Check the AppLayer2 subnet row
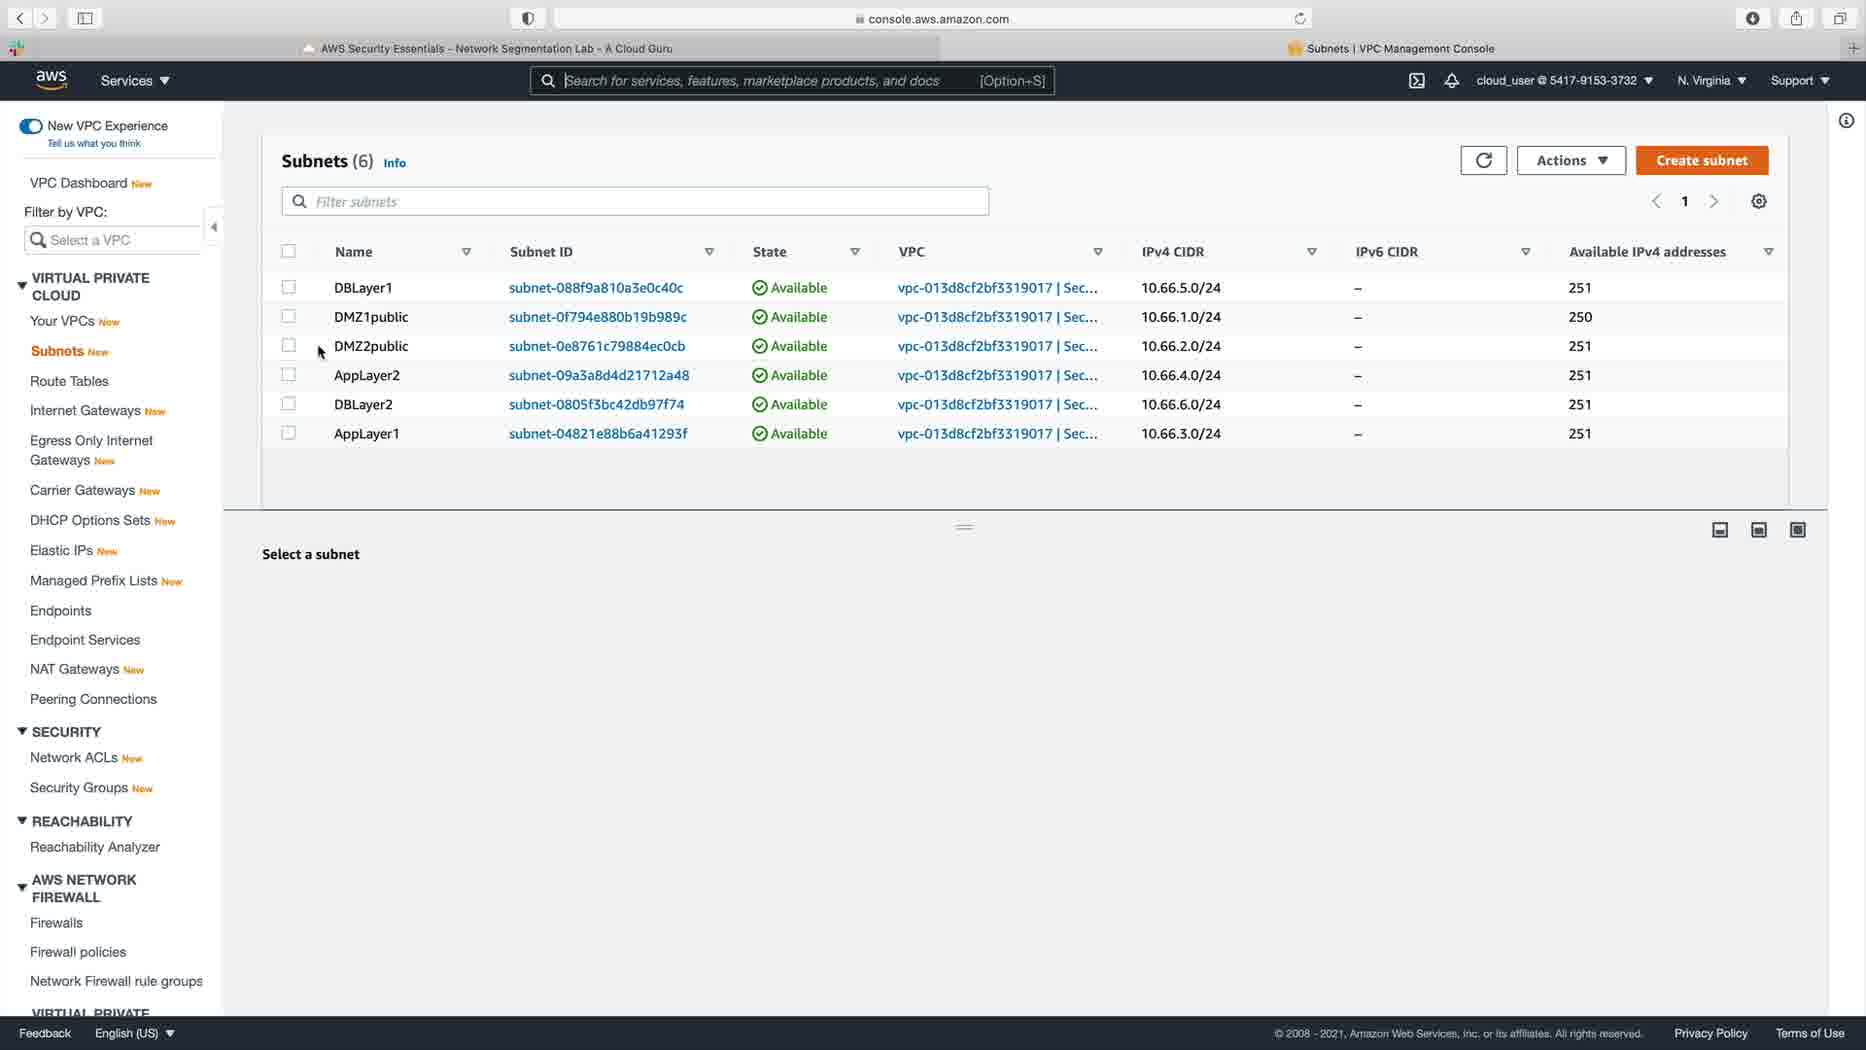This screenshot has height=1050, width=1866. tap(289, 374)
